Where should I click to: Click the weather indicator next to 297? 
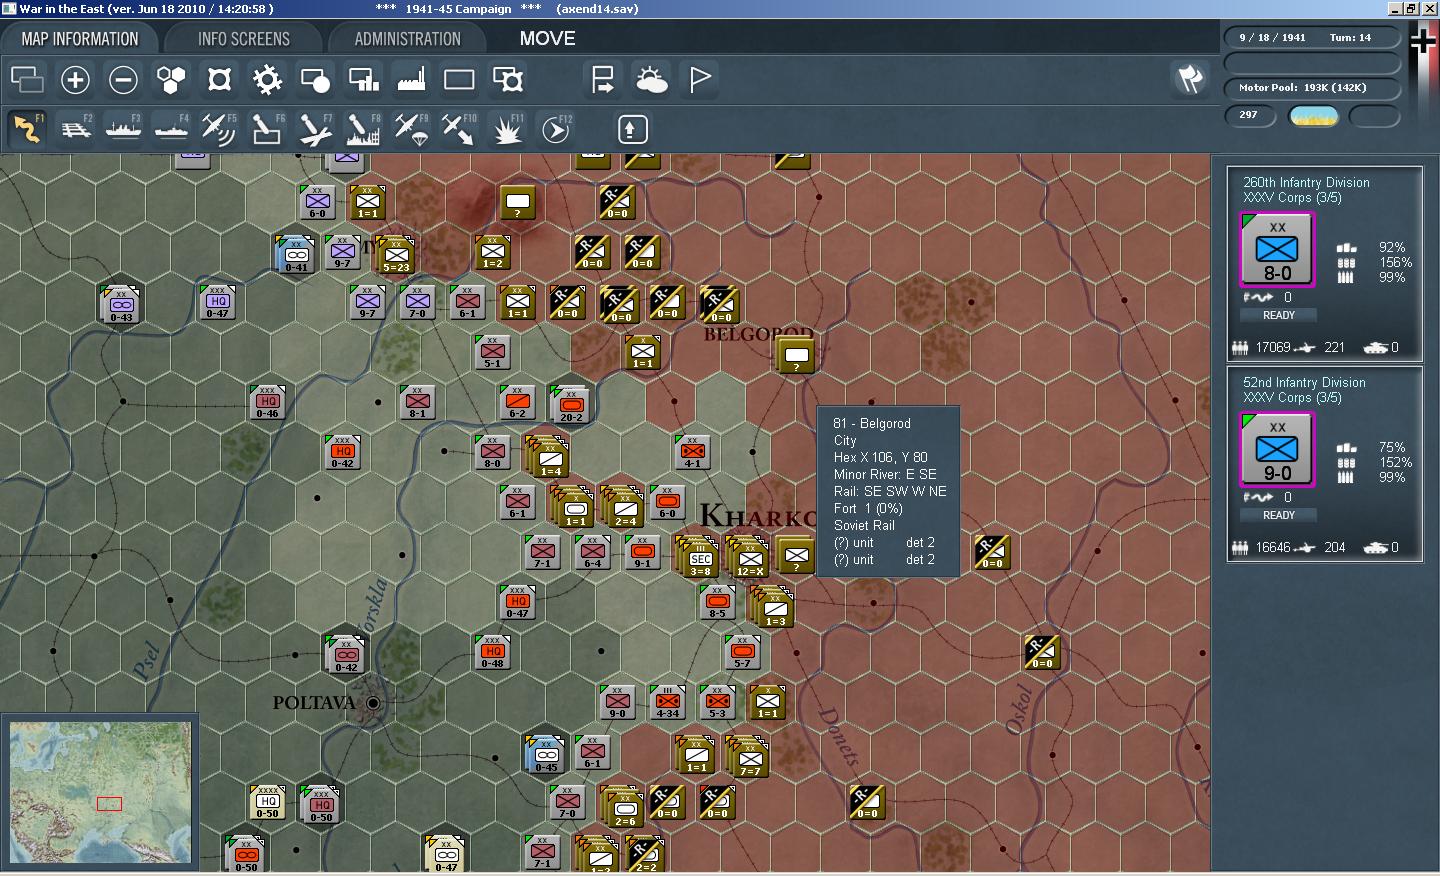coord(1314,117)
